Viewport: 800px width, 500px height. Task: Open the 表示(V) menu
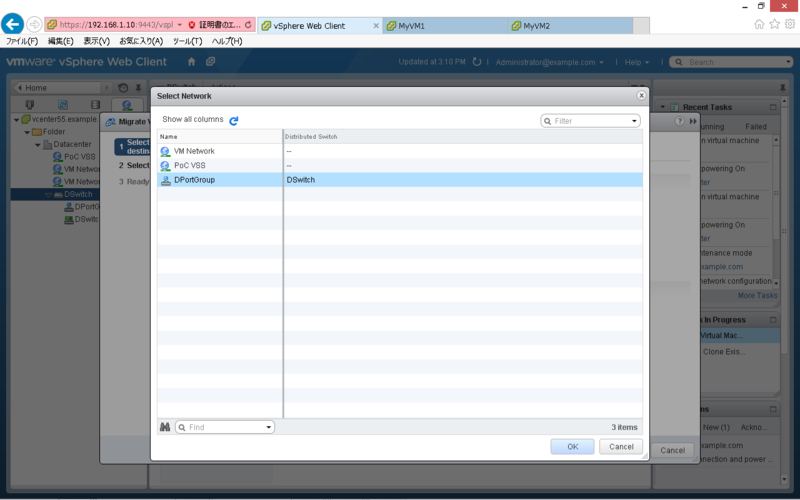[96, 41]
